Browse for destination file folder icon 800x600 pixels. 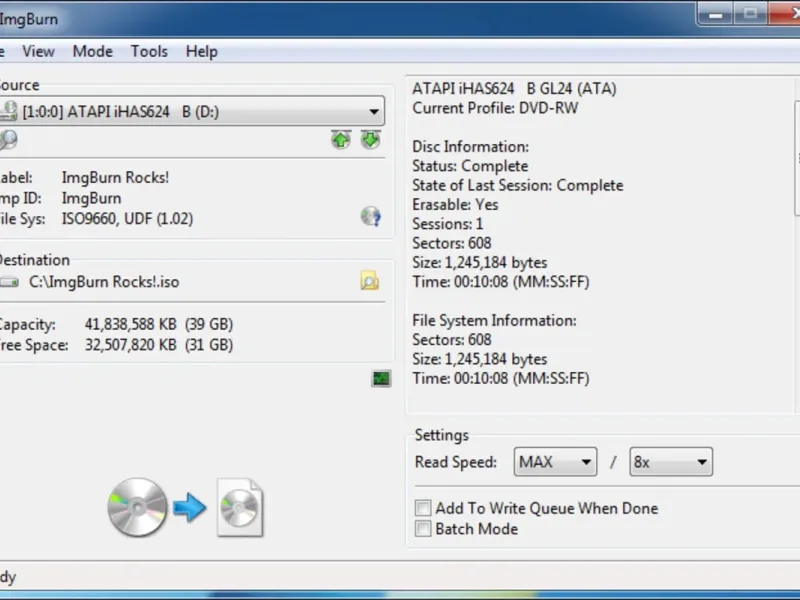369,281
